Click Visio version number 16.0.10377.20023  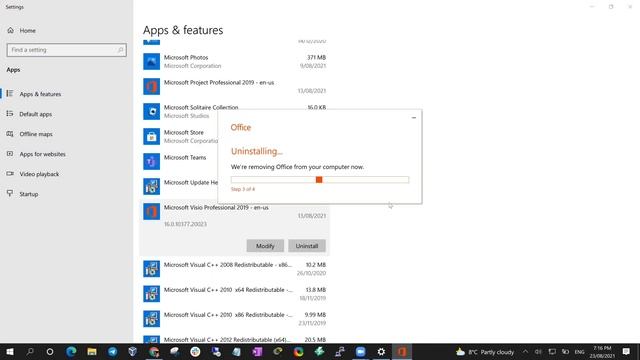point(185,224)
